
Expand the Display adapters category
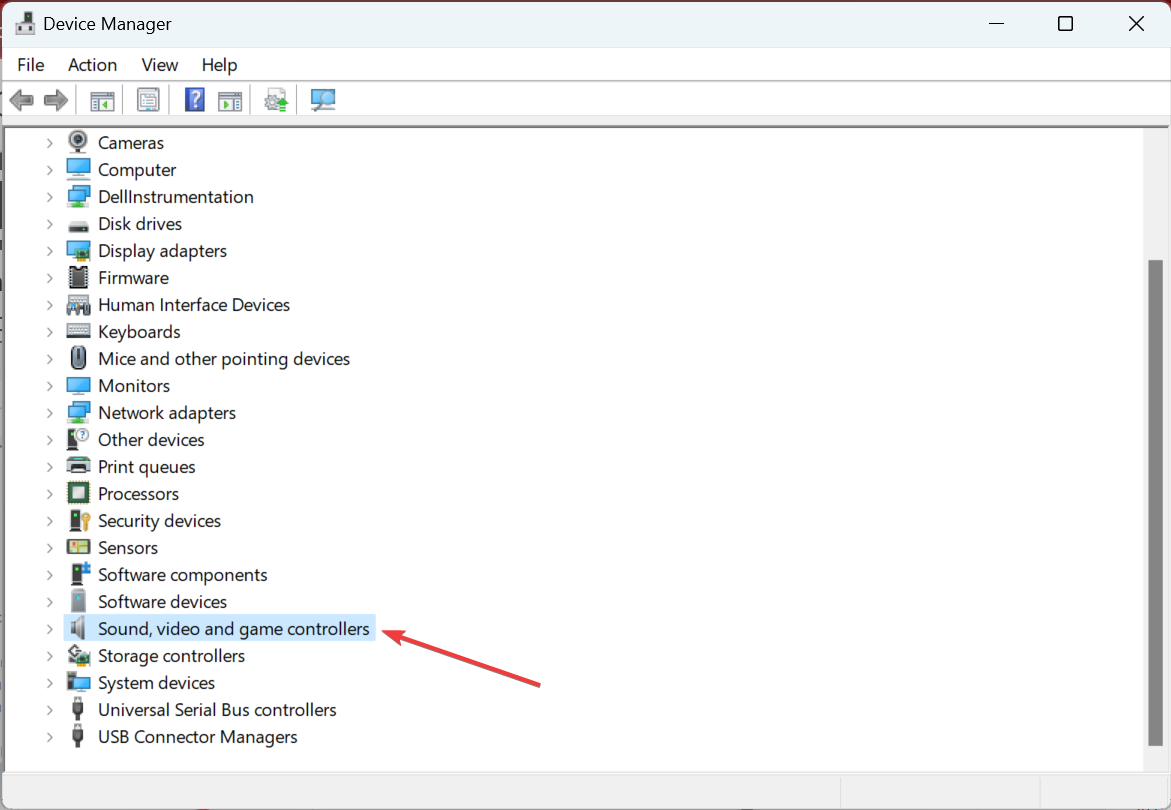tap(49, 251)
